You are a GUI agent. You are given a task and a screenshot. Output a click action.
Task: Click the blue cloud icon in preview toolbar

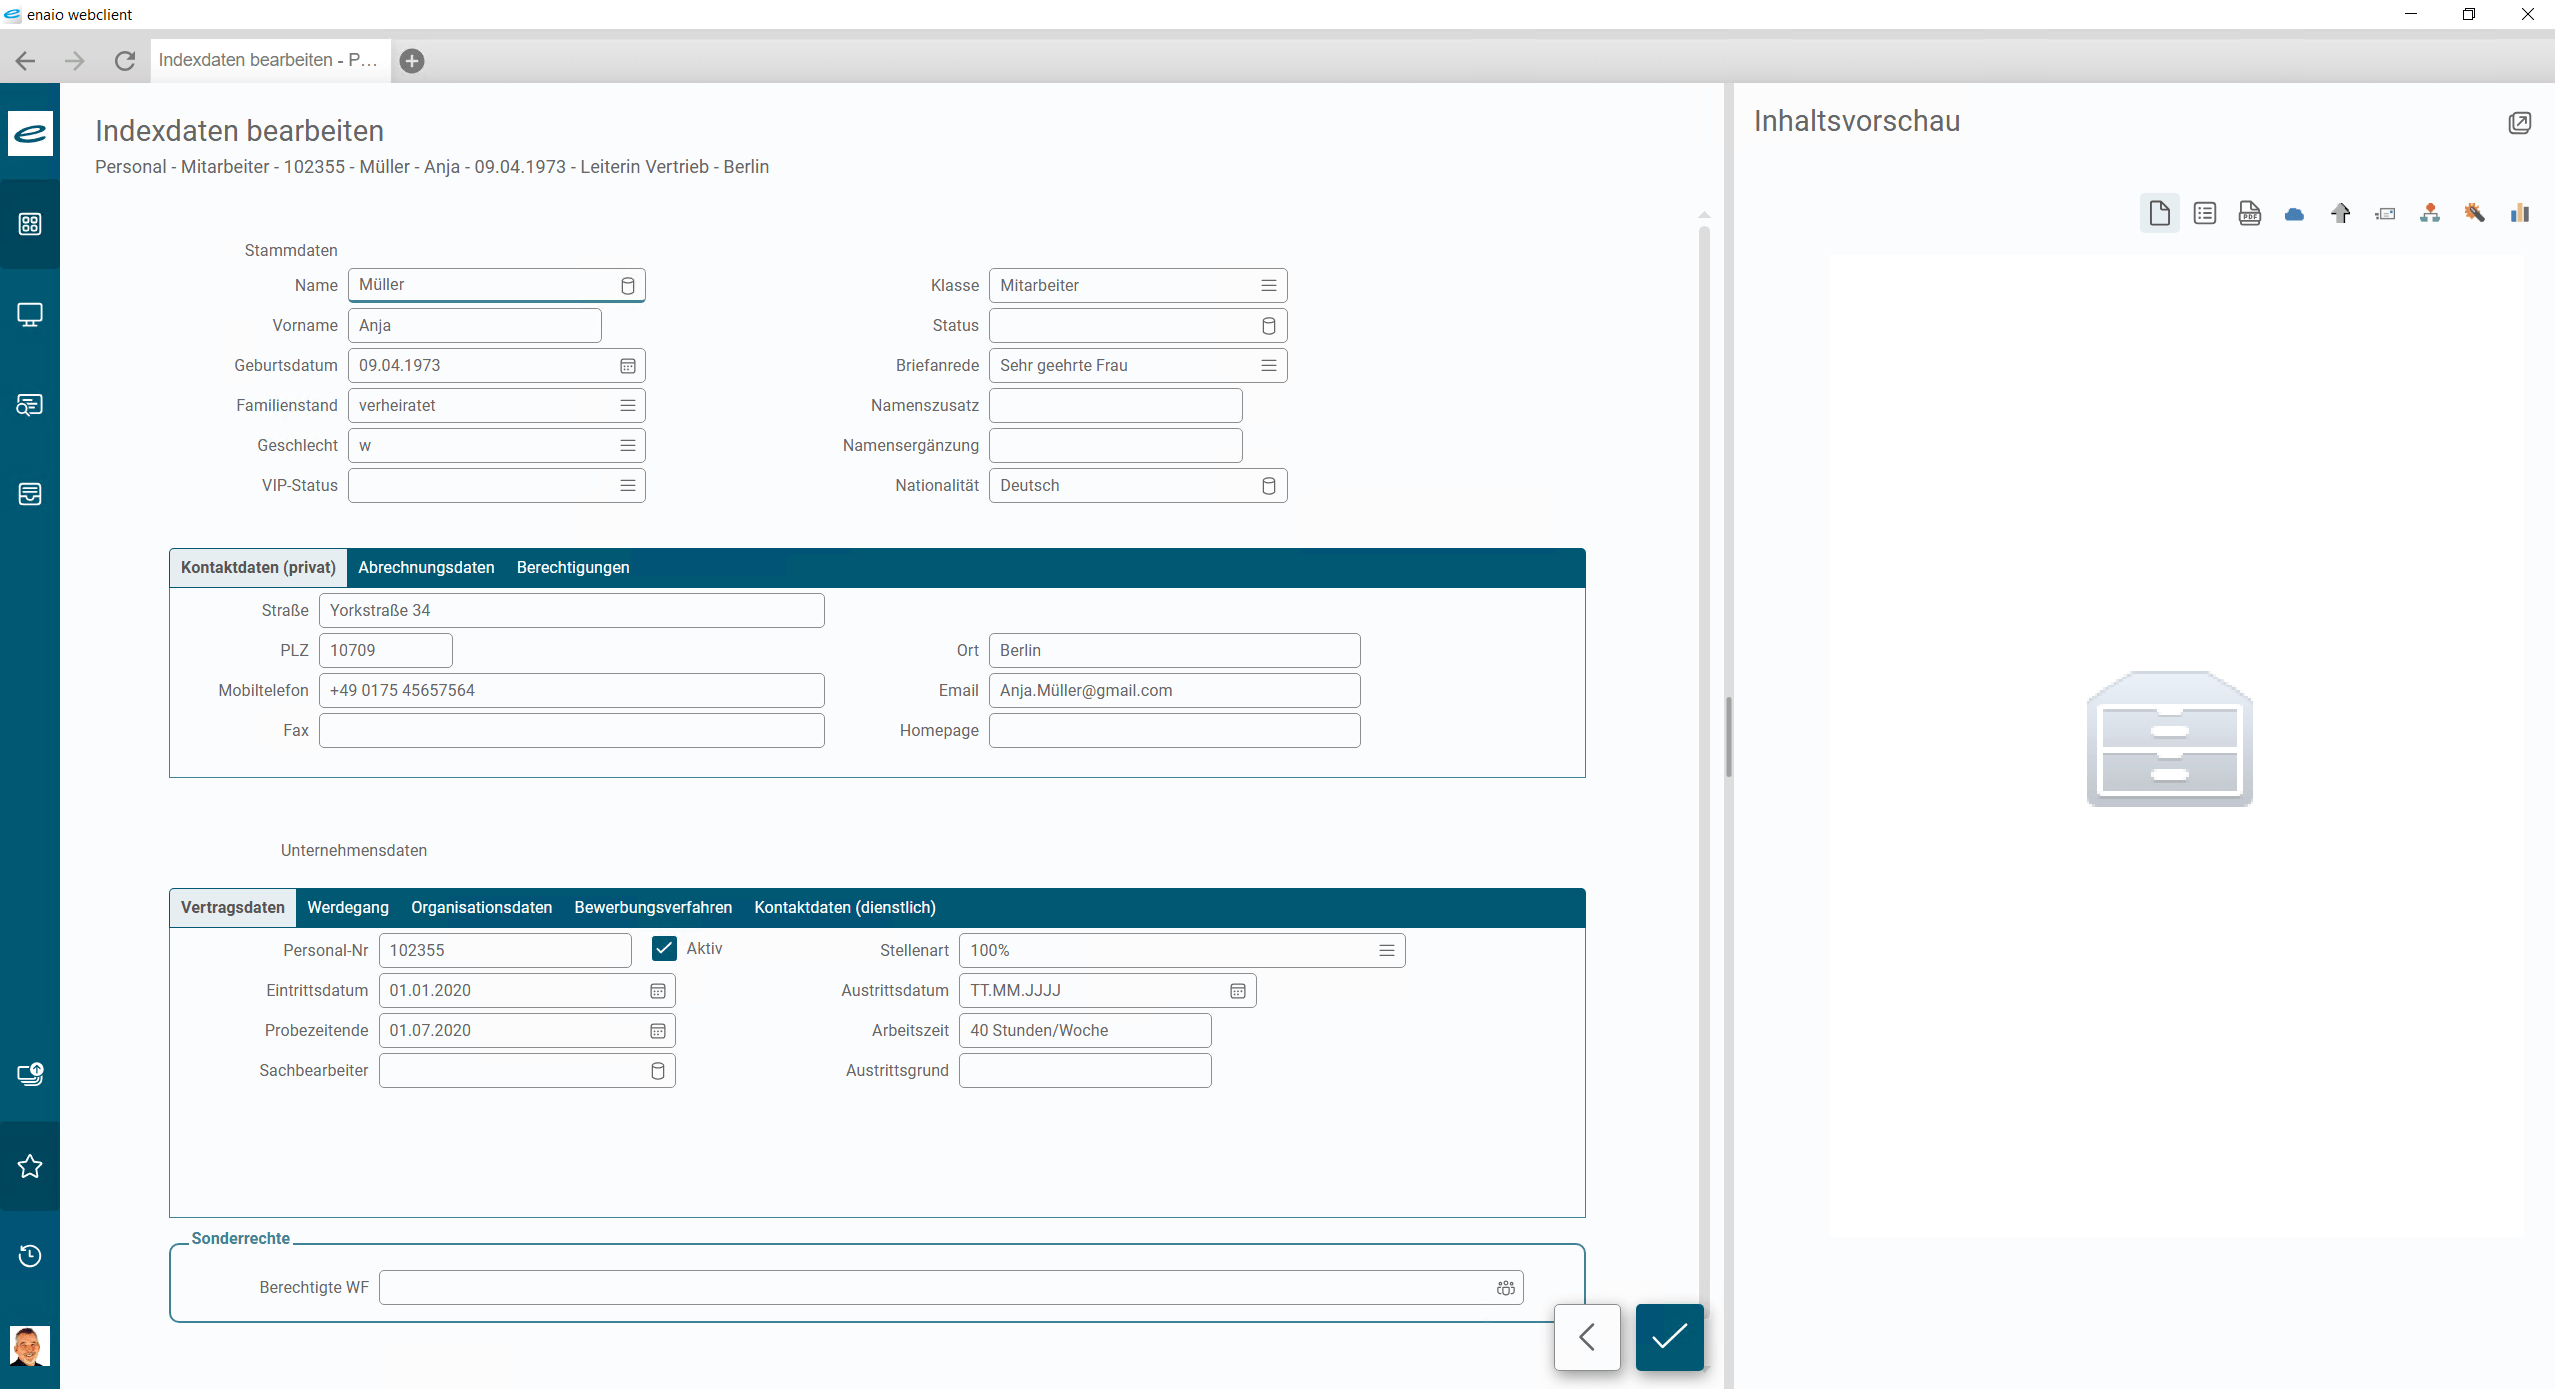click(2294, 213)
